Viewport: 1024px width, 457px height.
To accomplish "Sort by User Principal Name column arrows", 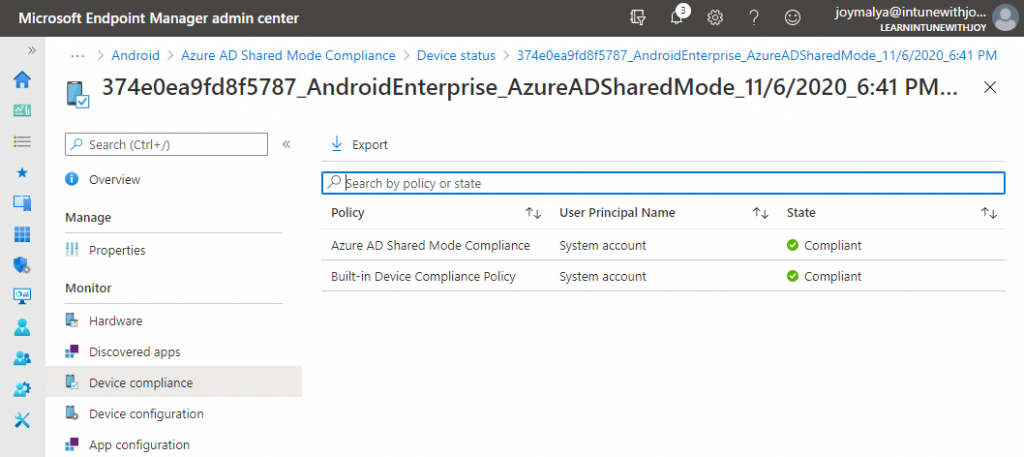I will (x=760, y=213).
